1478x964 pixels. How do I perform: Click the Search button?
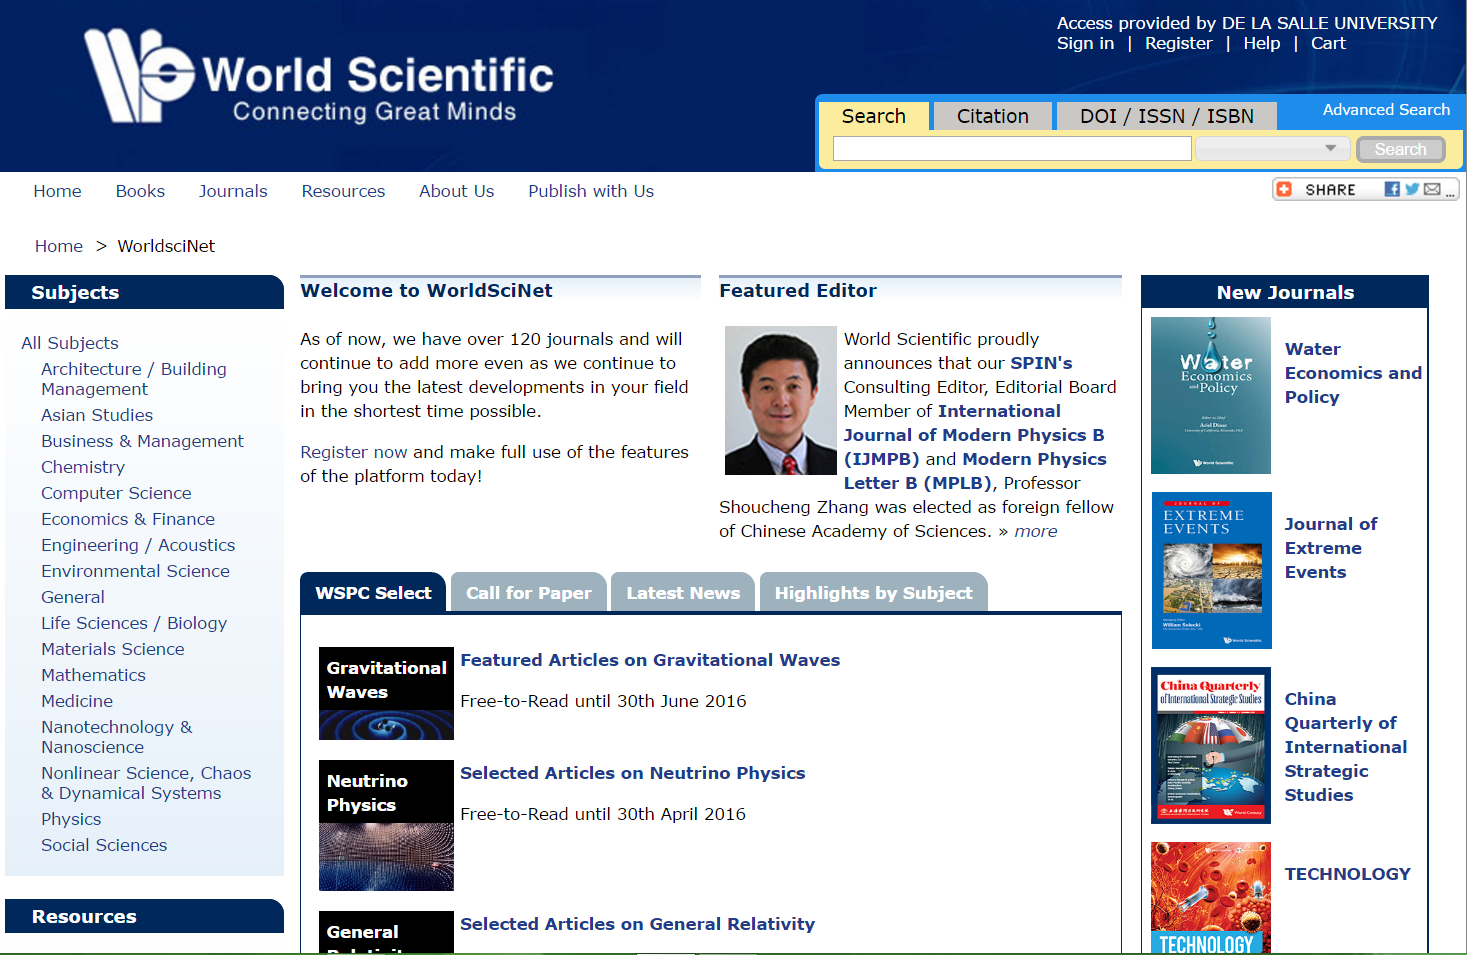1400,148
